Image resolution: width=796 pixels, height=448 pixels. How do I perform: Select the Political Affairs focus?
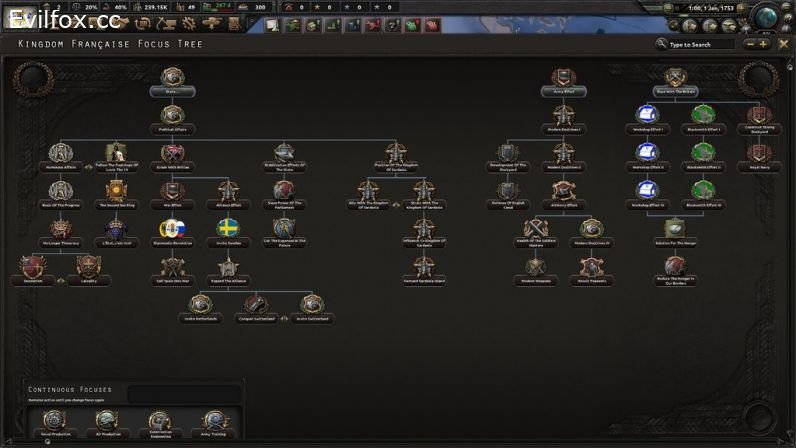pyautogui.click(x=172, y=119)
